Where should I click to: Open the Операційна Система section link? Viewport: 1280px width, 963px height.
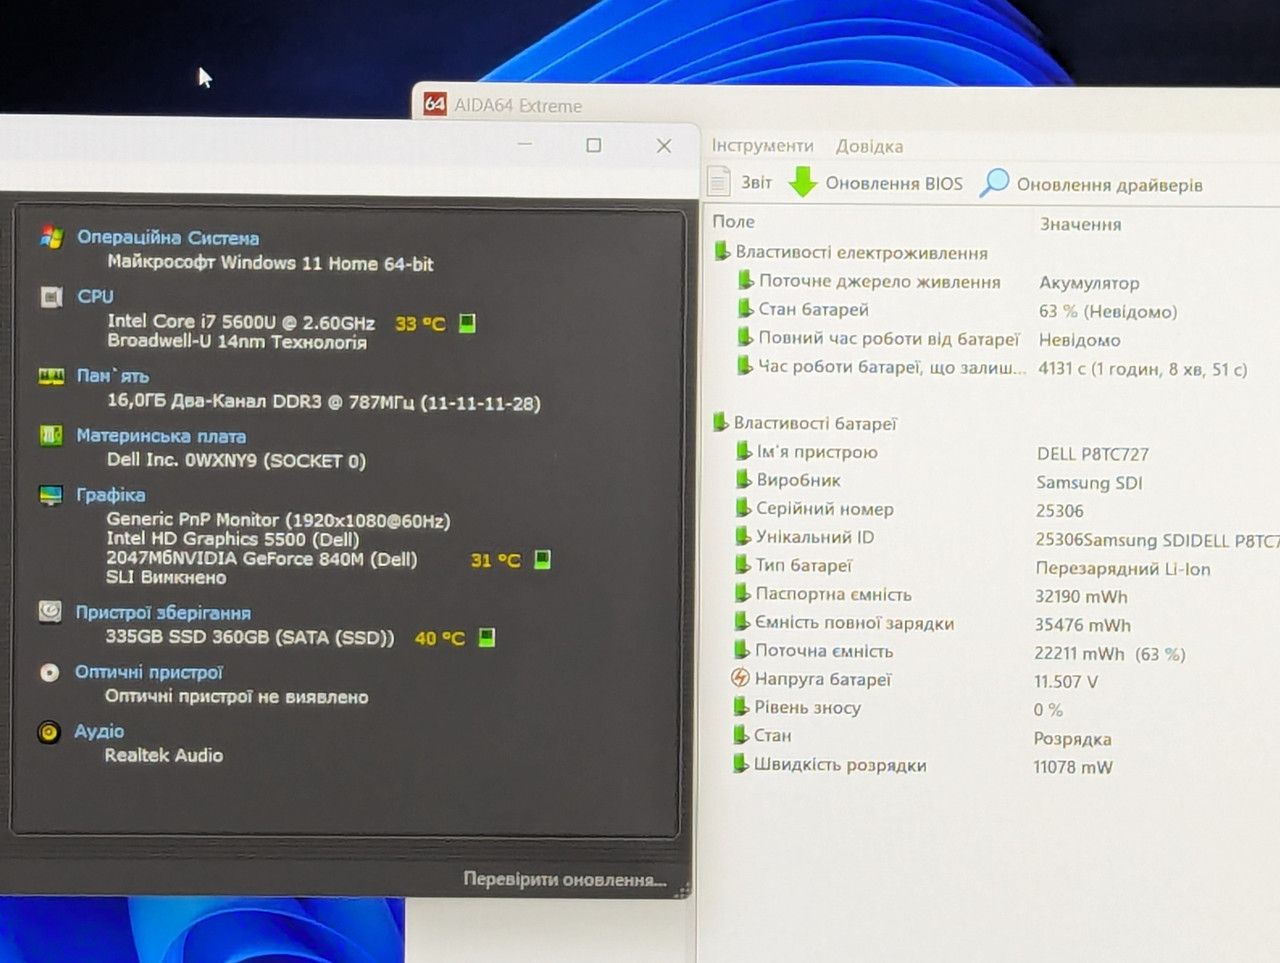tap(168, 238)
